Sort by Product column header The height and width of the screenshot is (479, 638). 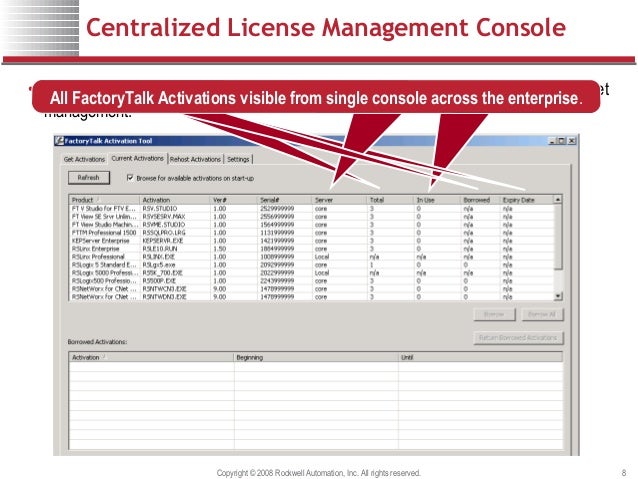pyautogui.click(x=105, y=200)
